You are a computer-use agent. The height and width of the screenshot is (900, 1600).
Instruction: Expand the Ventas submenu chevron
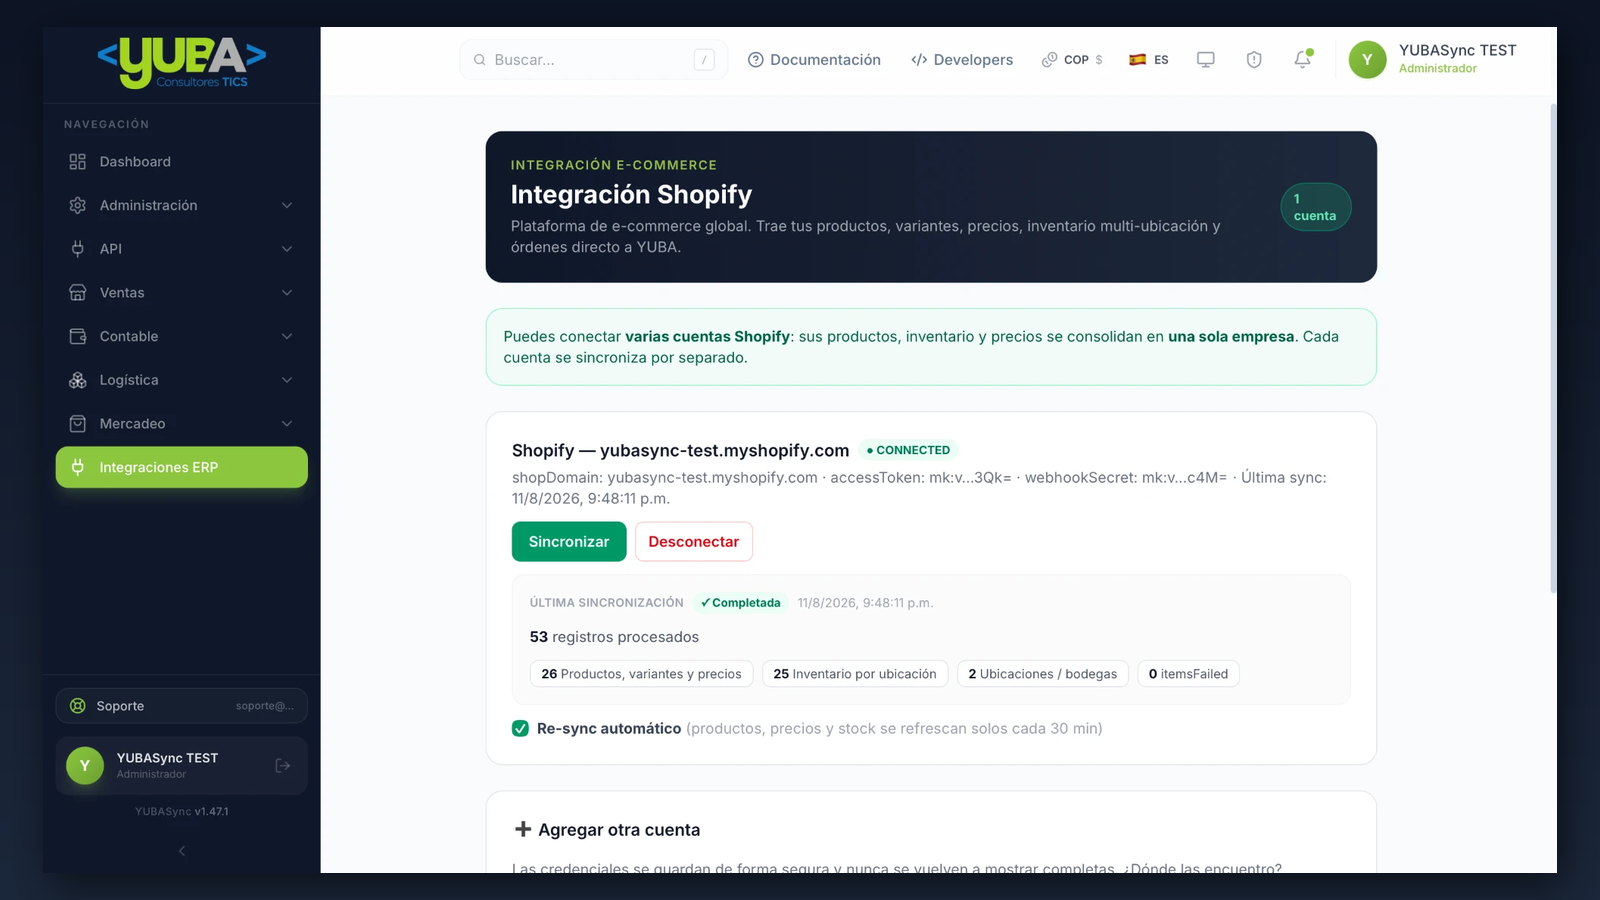pyautogui.click(x=287, y=293)
